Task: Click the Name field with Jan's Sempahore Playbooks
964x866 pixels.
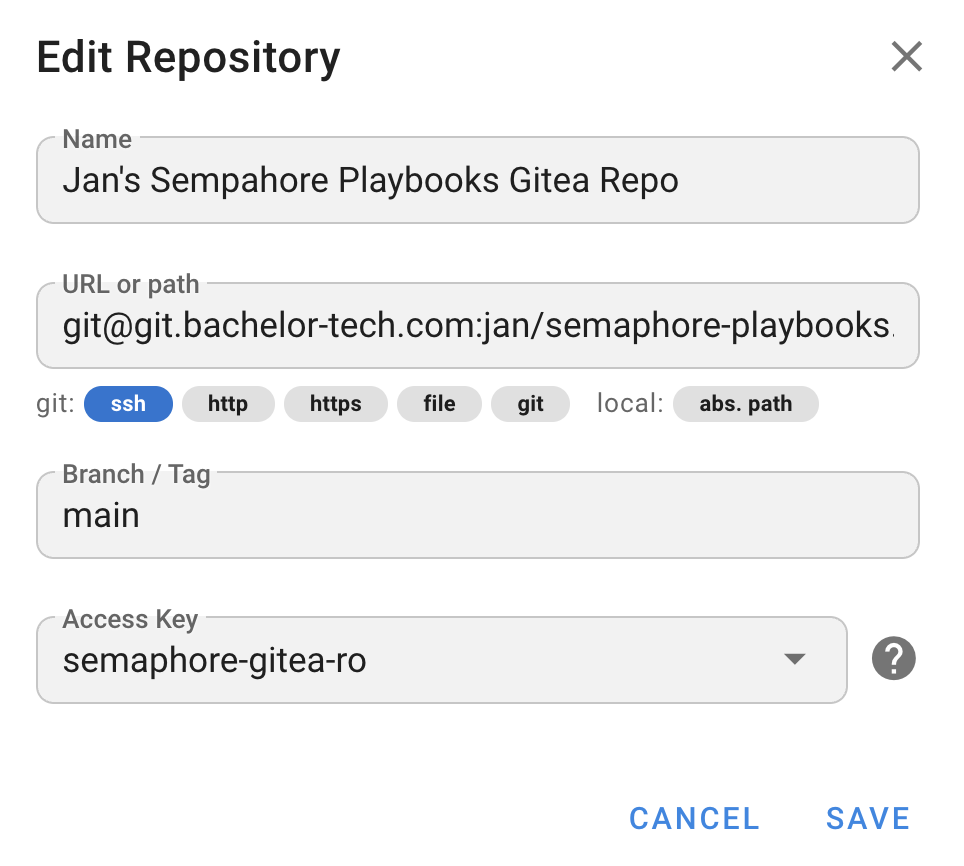Action: tap(478, 180)
